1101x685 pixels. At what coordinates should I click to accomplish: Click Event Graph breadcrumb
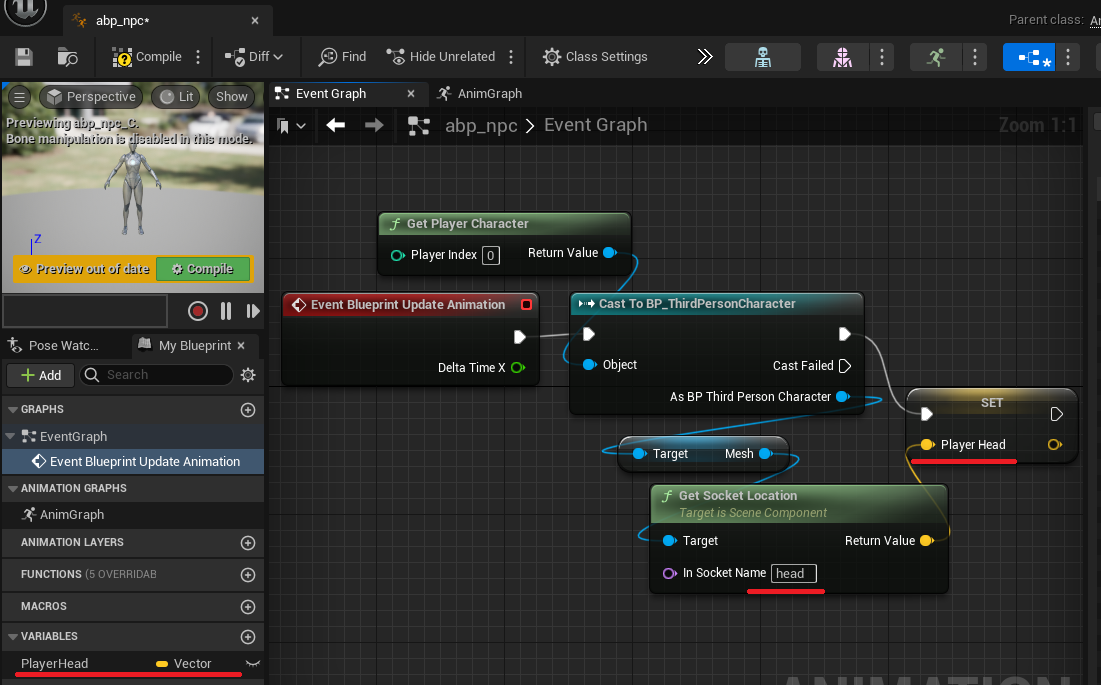[595, 125]
